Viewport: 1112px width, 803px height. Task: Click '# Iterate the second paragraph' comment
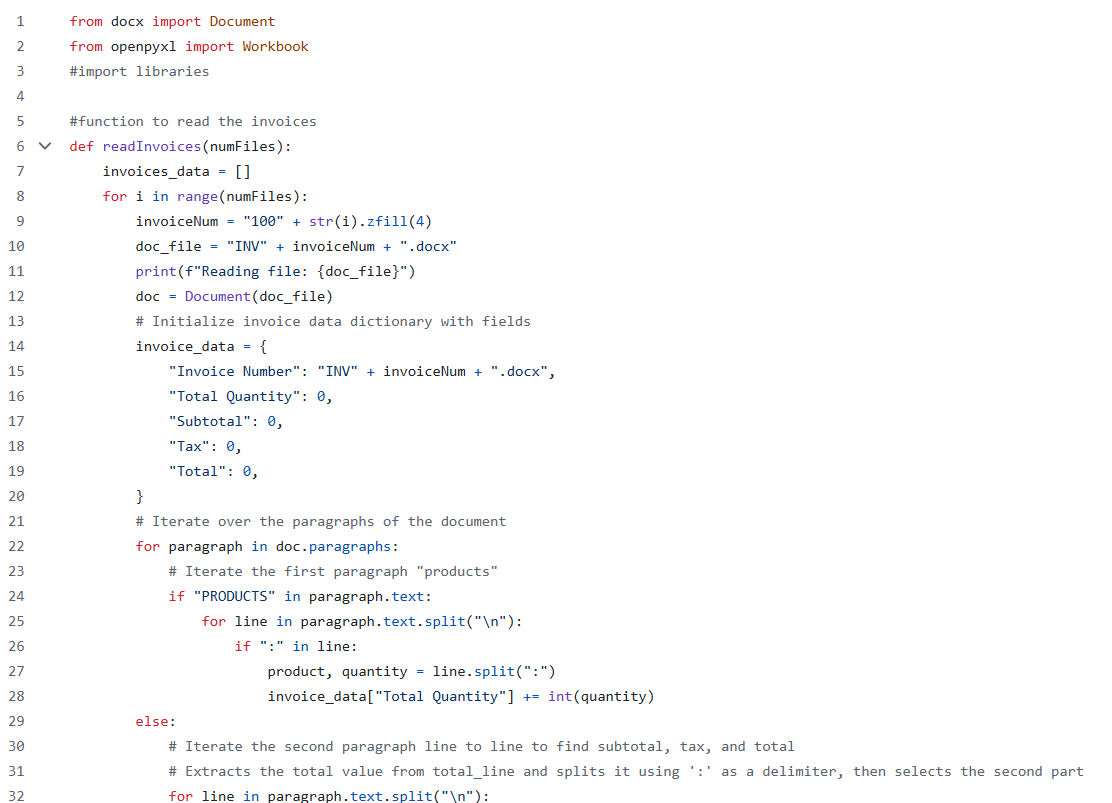pyautogui.click(x=482, y=746)
